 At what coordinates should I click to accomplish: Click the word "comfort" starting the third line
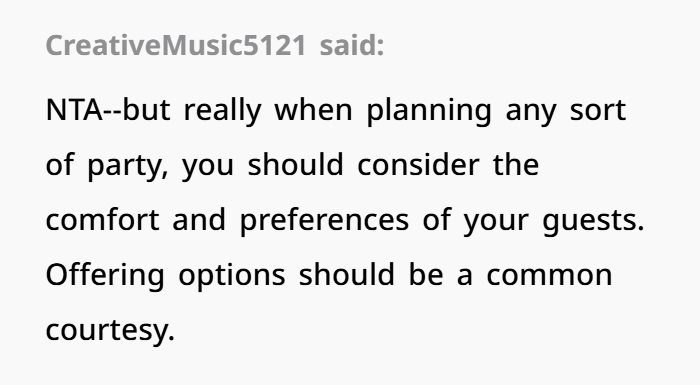point(103,219)
